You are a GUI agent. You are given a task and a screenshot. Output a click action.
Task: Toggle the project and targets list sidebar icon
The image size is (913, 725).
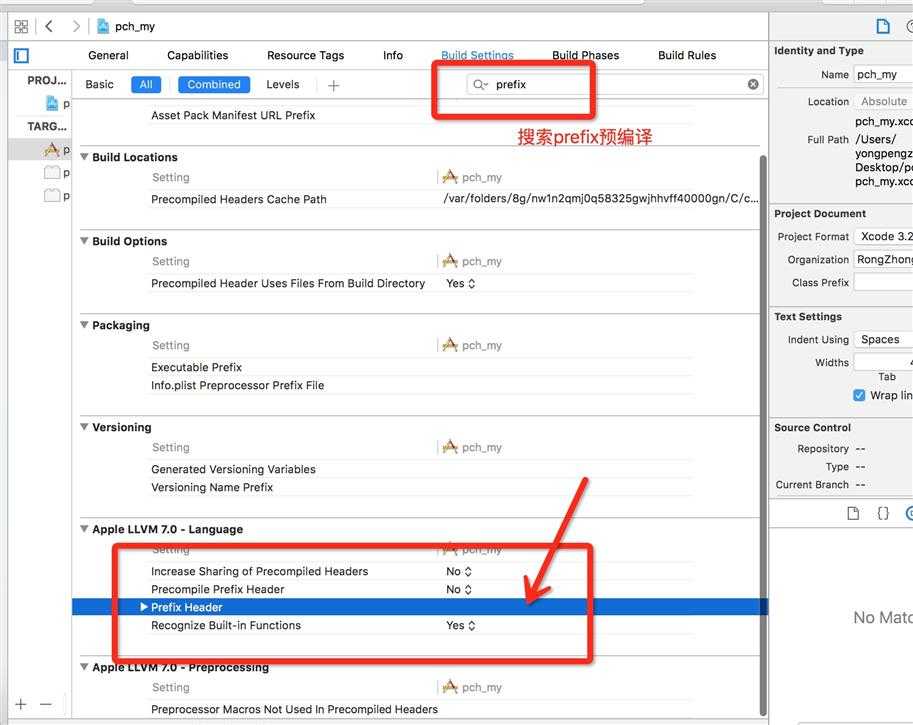pyautogui.click(x=22, y=56)
